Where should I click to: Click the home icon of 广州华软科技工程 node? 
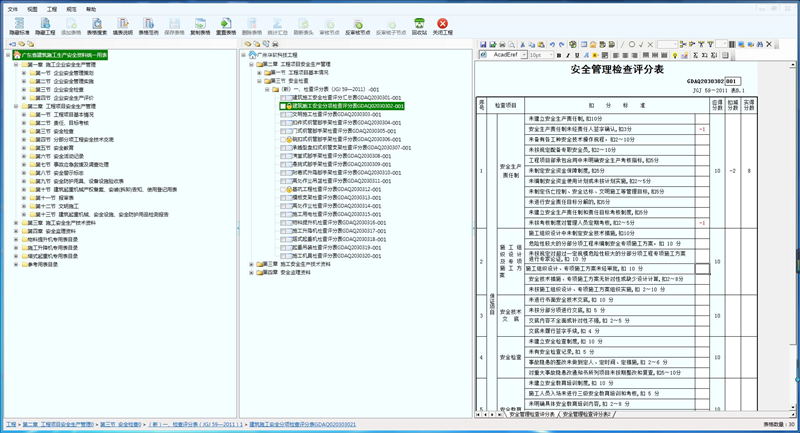252,55
